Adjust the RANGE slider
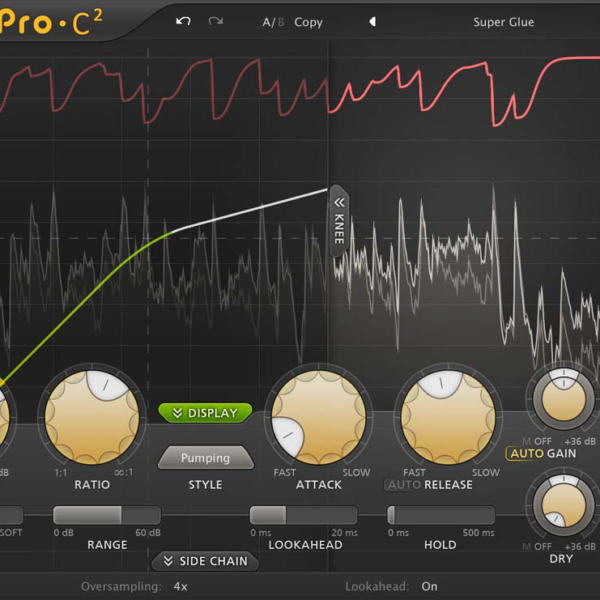Viewport: 600px width, 600px height. coord(107,515)
